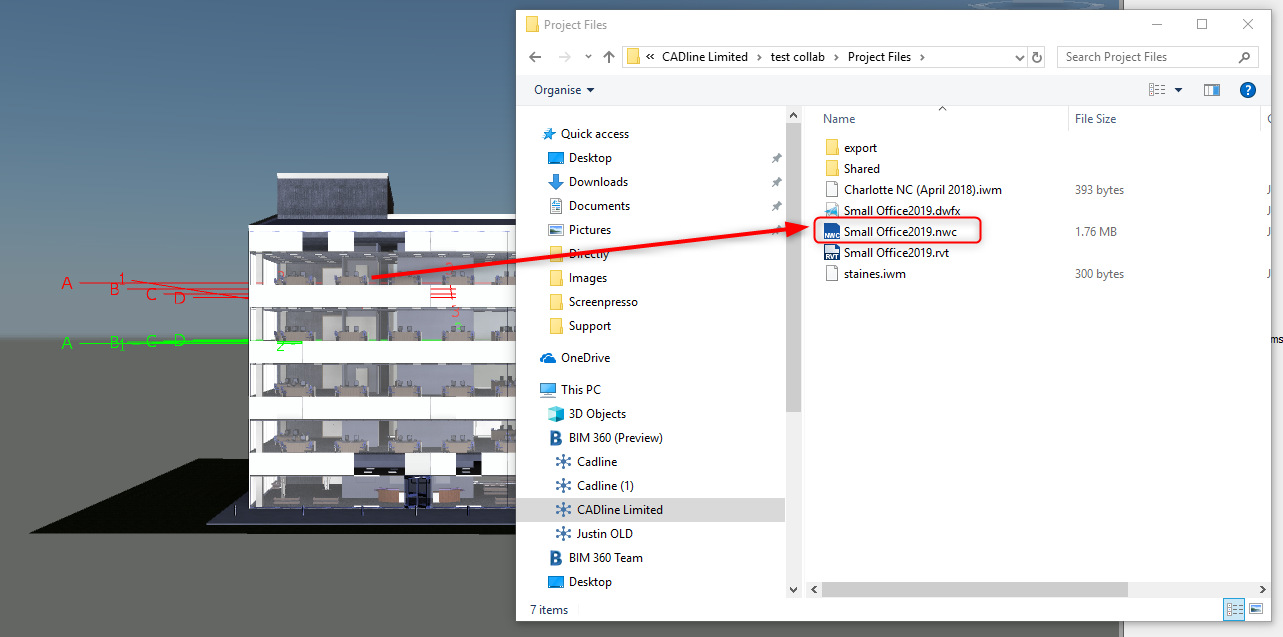Switch to details view button in status bar
This screenshot has width=1283, height=637.
click(x=1235, y=608)
